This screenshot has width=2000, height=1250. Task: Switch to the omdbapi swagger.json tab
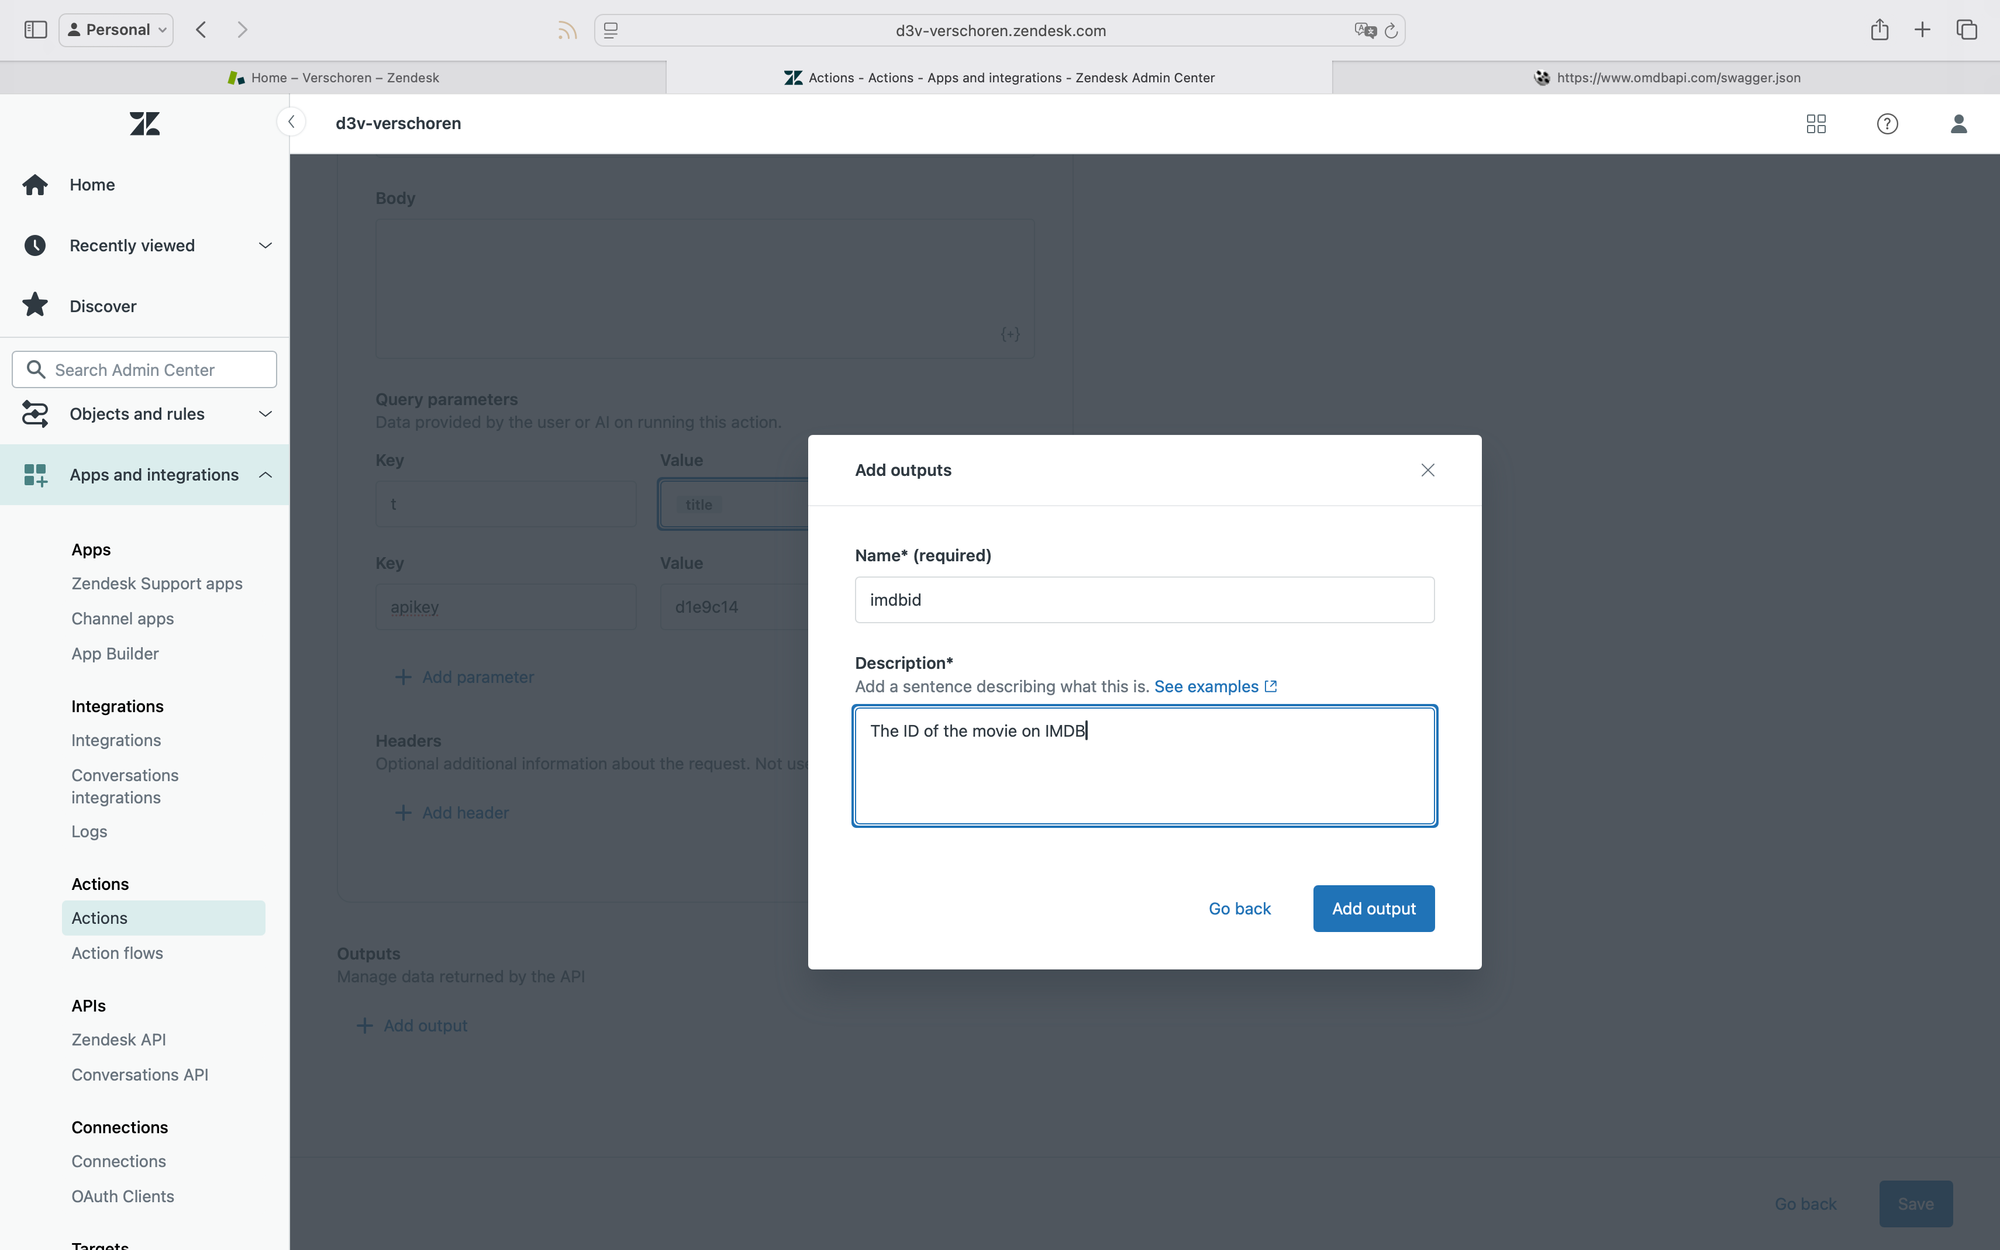[x=1667, y=77]
